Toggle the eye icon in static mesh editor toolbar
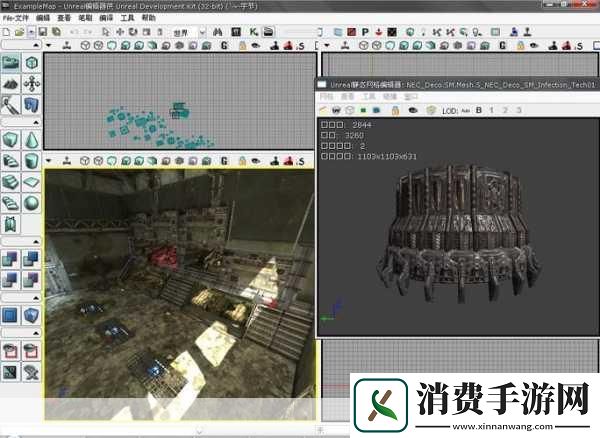Image resolution: width=600 pixels, height=438 pixels. [x=413, y=110]
